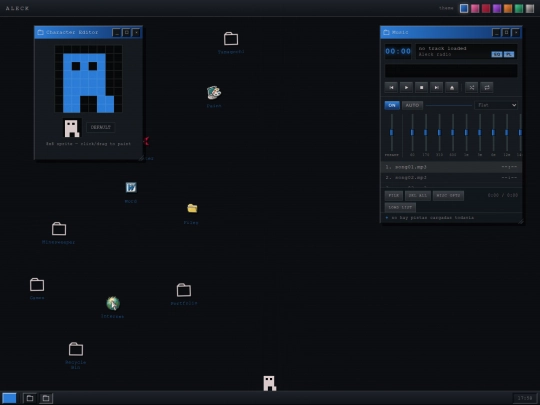The height and width of the screenshot is (405, 540).
Task: Click the eject button in Music
Action: (x=452, y=87)
